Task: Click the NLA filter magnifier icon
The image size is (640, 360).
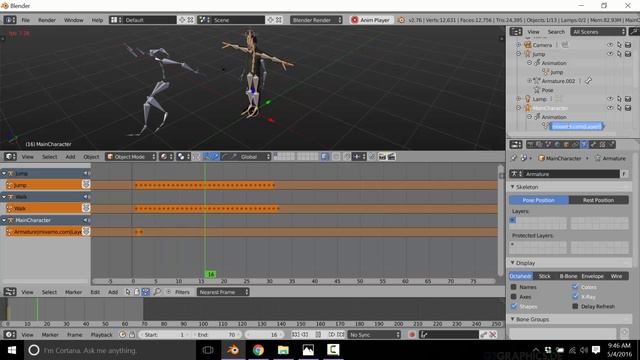Action: (x=157, y=292)
